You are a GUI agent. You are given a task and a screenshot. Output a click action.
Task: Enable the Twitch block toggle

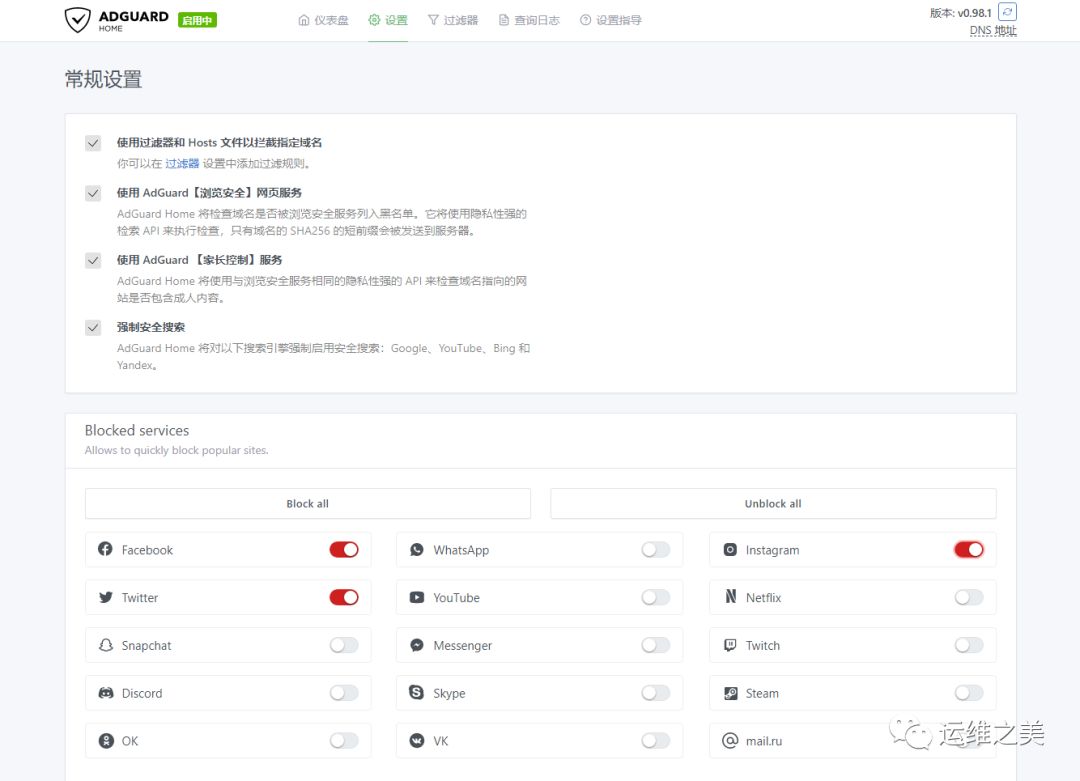pos(969,645)
